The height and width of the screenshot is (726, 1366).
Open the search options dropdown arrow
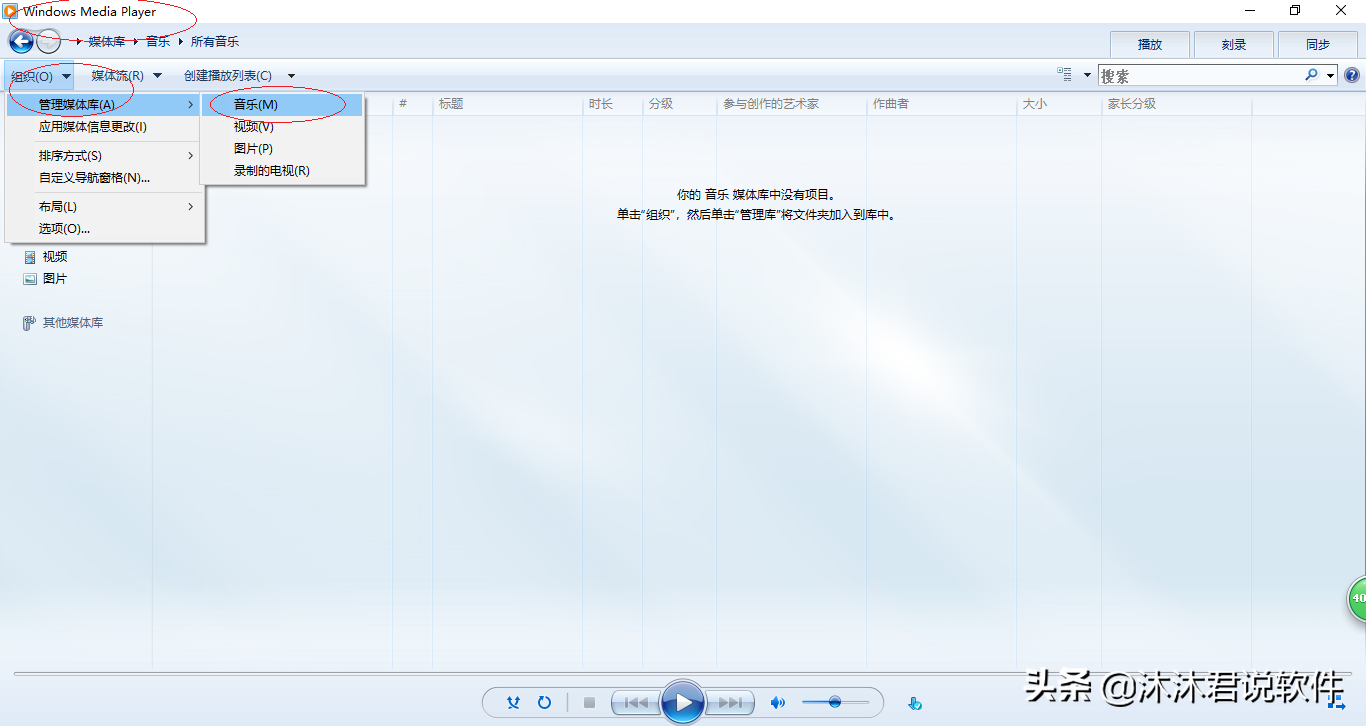coord(1330,76)
